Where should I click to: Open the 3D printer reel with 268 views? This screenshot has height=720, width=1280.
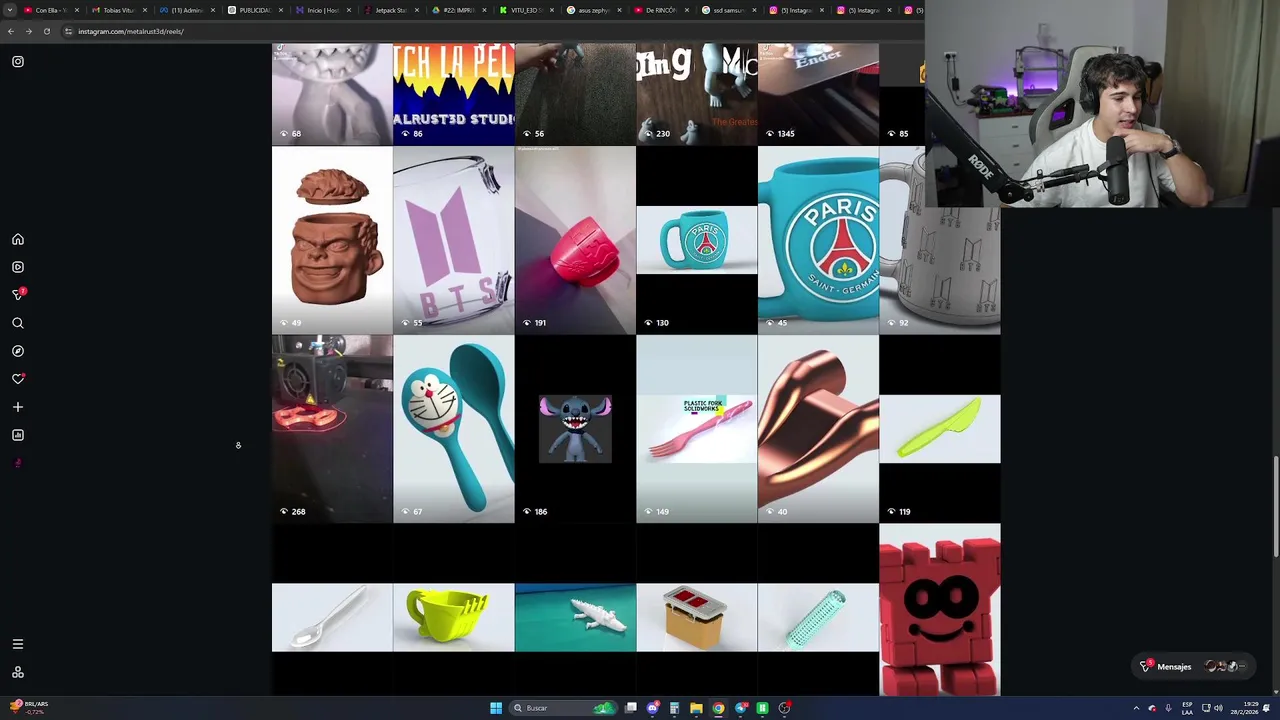(x=332, y=429)
